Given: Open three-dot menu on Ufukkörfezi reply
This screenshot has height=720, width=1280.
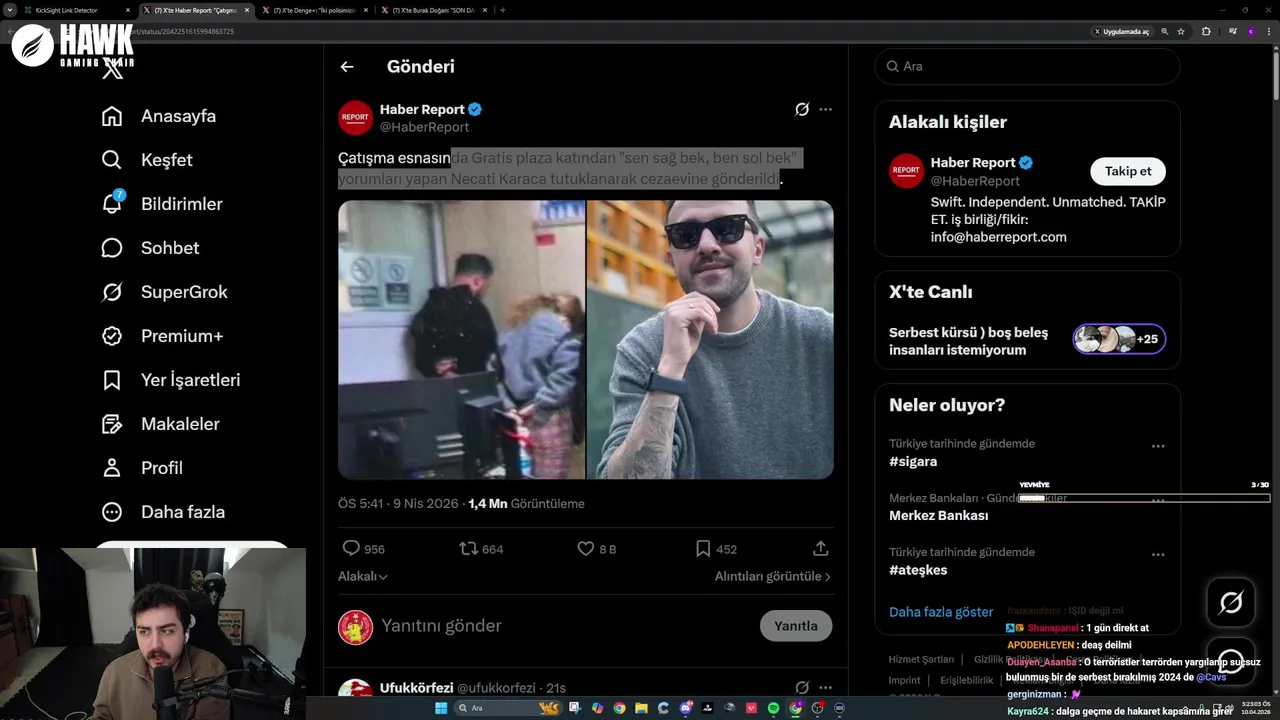Looking at the screenshot, I should pyautogui.click(x=825, y=688).
